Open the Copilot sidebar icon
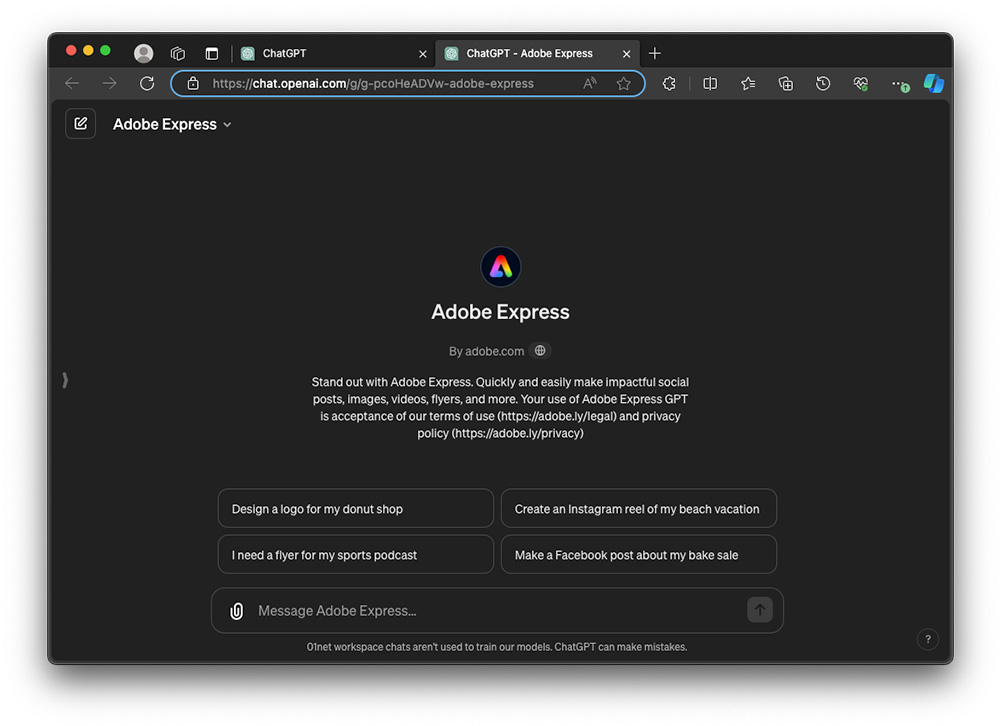The width and height of the screenshot is (1000, 726). (934, 84)
